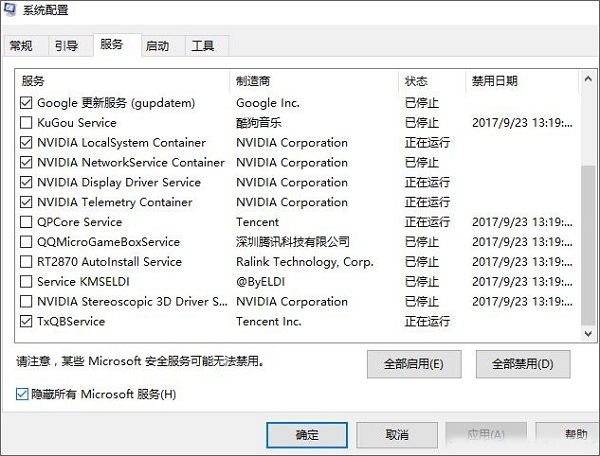The height and width of the screenshot is (456, 600).
Task: Toggle NVIDIA Telemetry Container checkbox
Action: tap(26, 202)
